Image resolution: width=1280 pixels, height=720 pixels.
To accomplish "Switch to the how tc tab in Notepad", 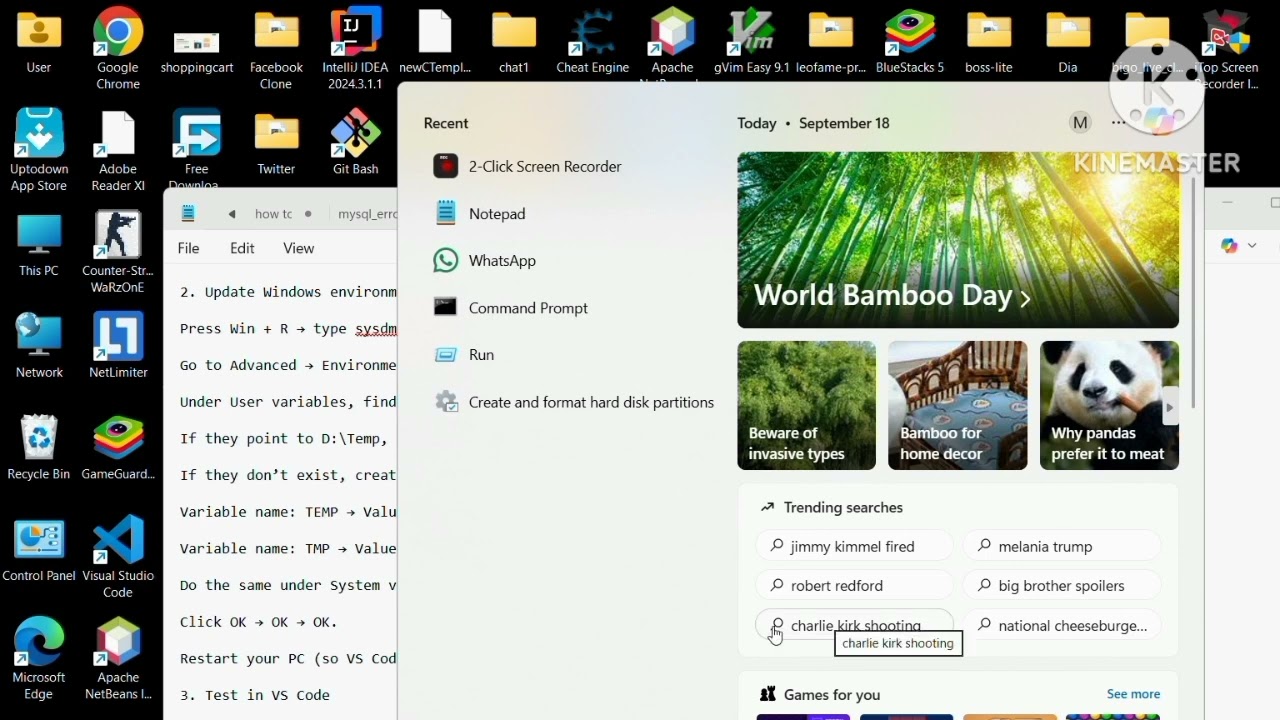I will (x=273, y=214).
